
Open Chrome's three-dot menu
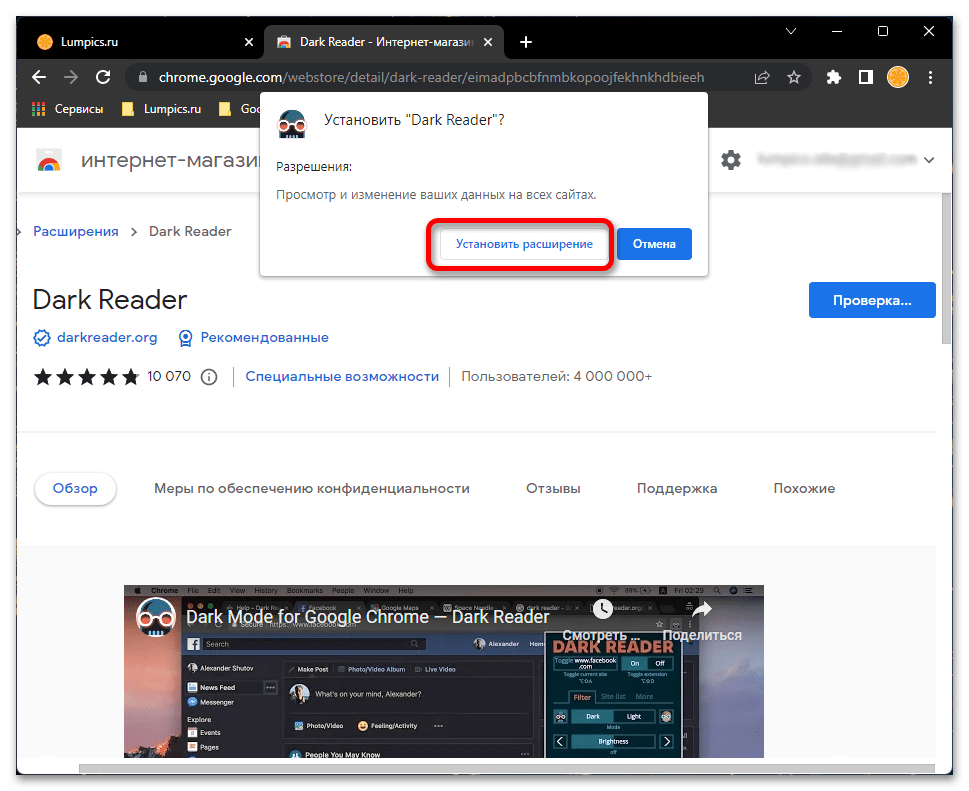tap(930, 77)
